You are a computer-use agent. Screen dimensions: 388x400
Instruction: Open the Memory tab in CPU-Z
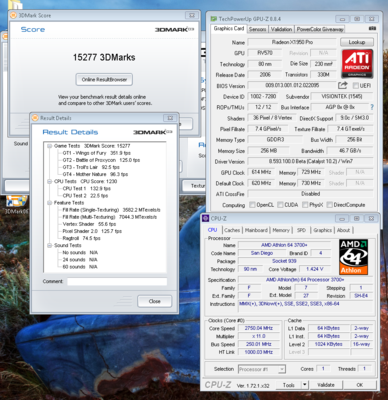click(x=281, y=230)
